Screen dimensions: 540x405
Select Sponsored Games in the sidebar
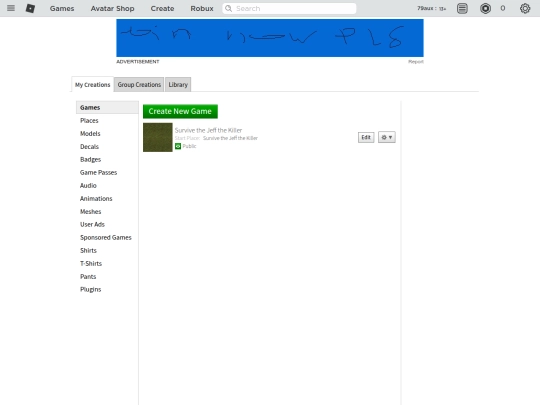pos(106,238)
